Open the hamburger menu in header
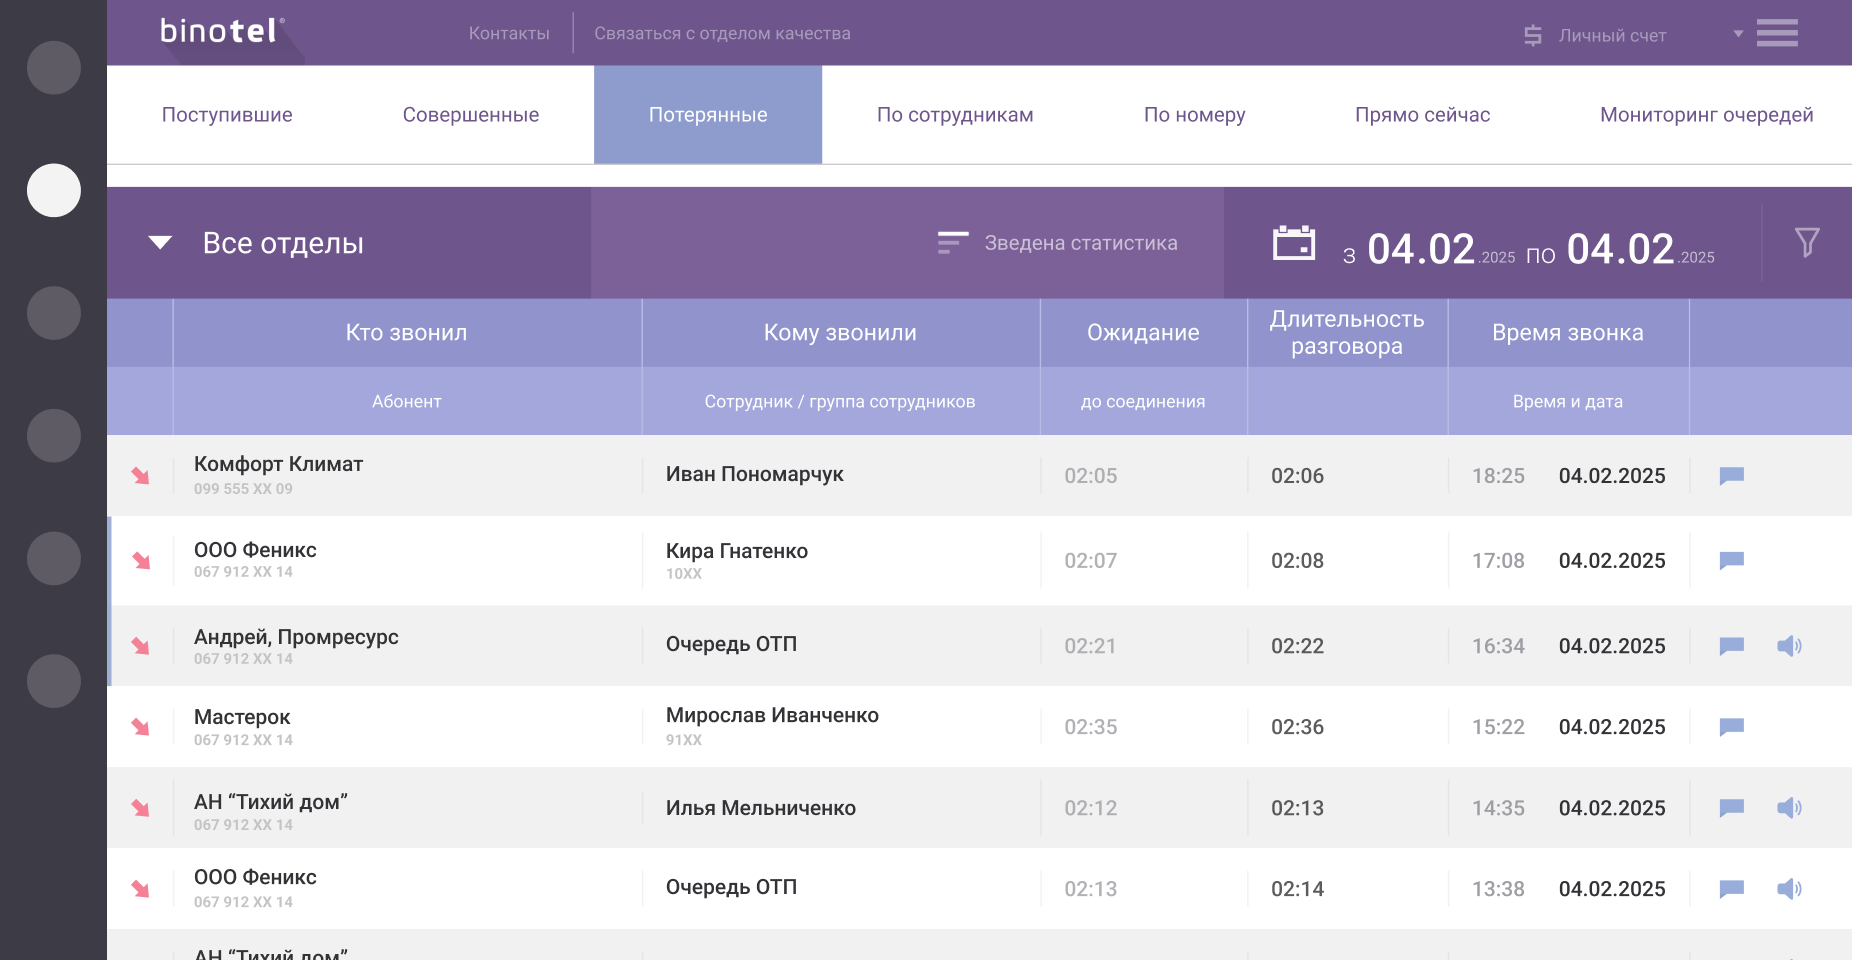The height and width of the screenshot is (960, 1852). [1777, 33]
